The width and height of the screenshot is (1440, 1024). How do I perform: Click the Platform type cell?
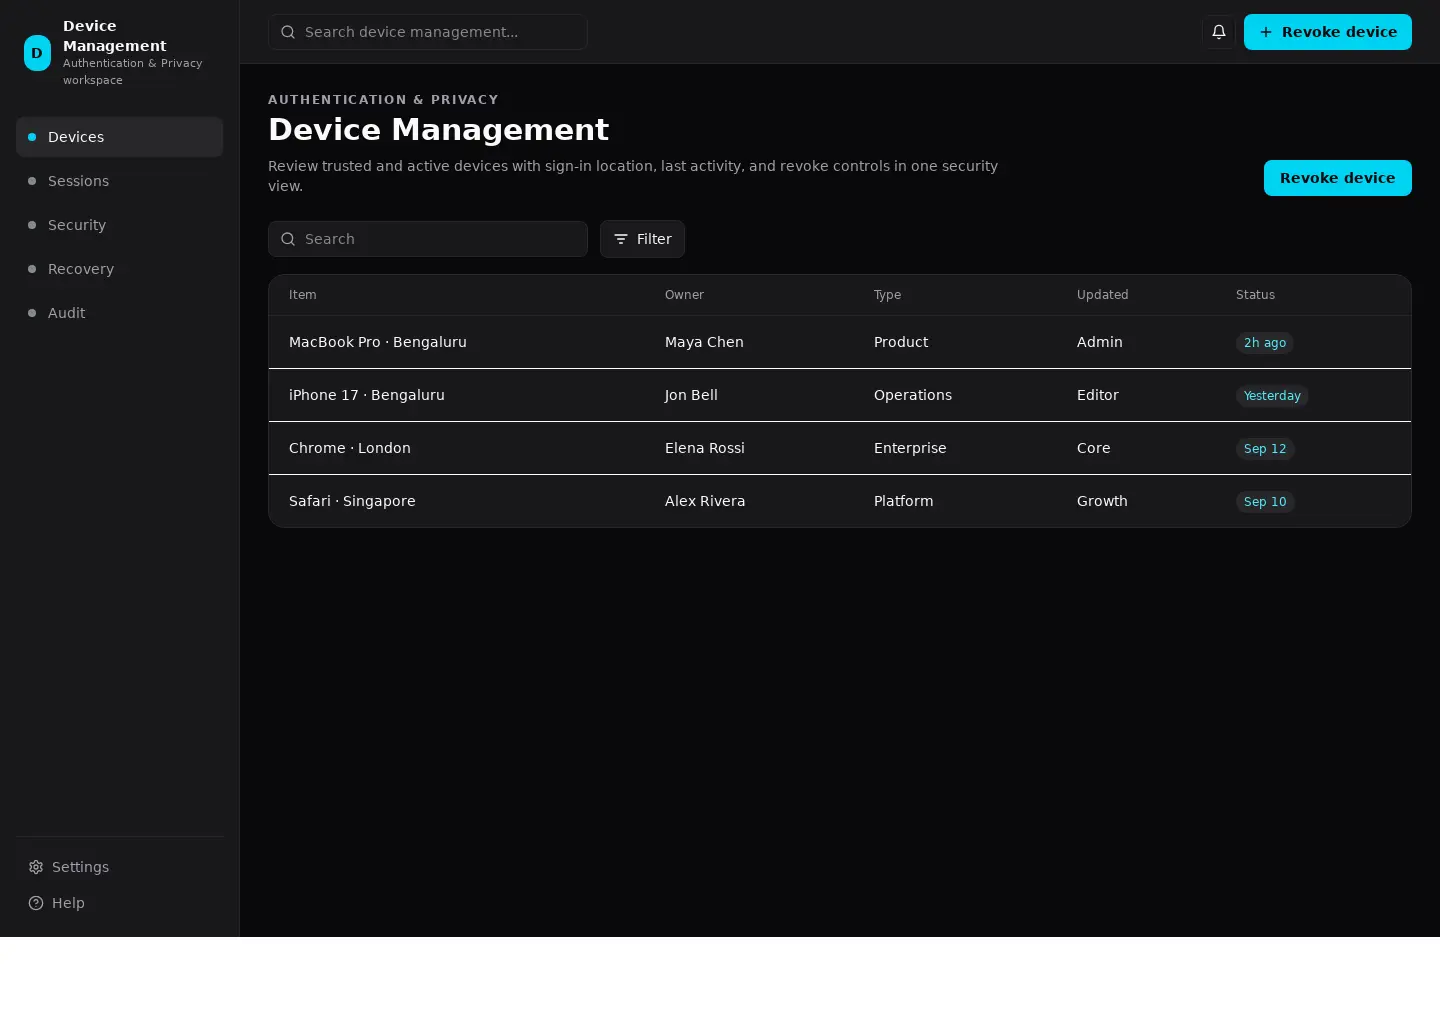point(904,501)
